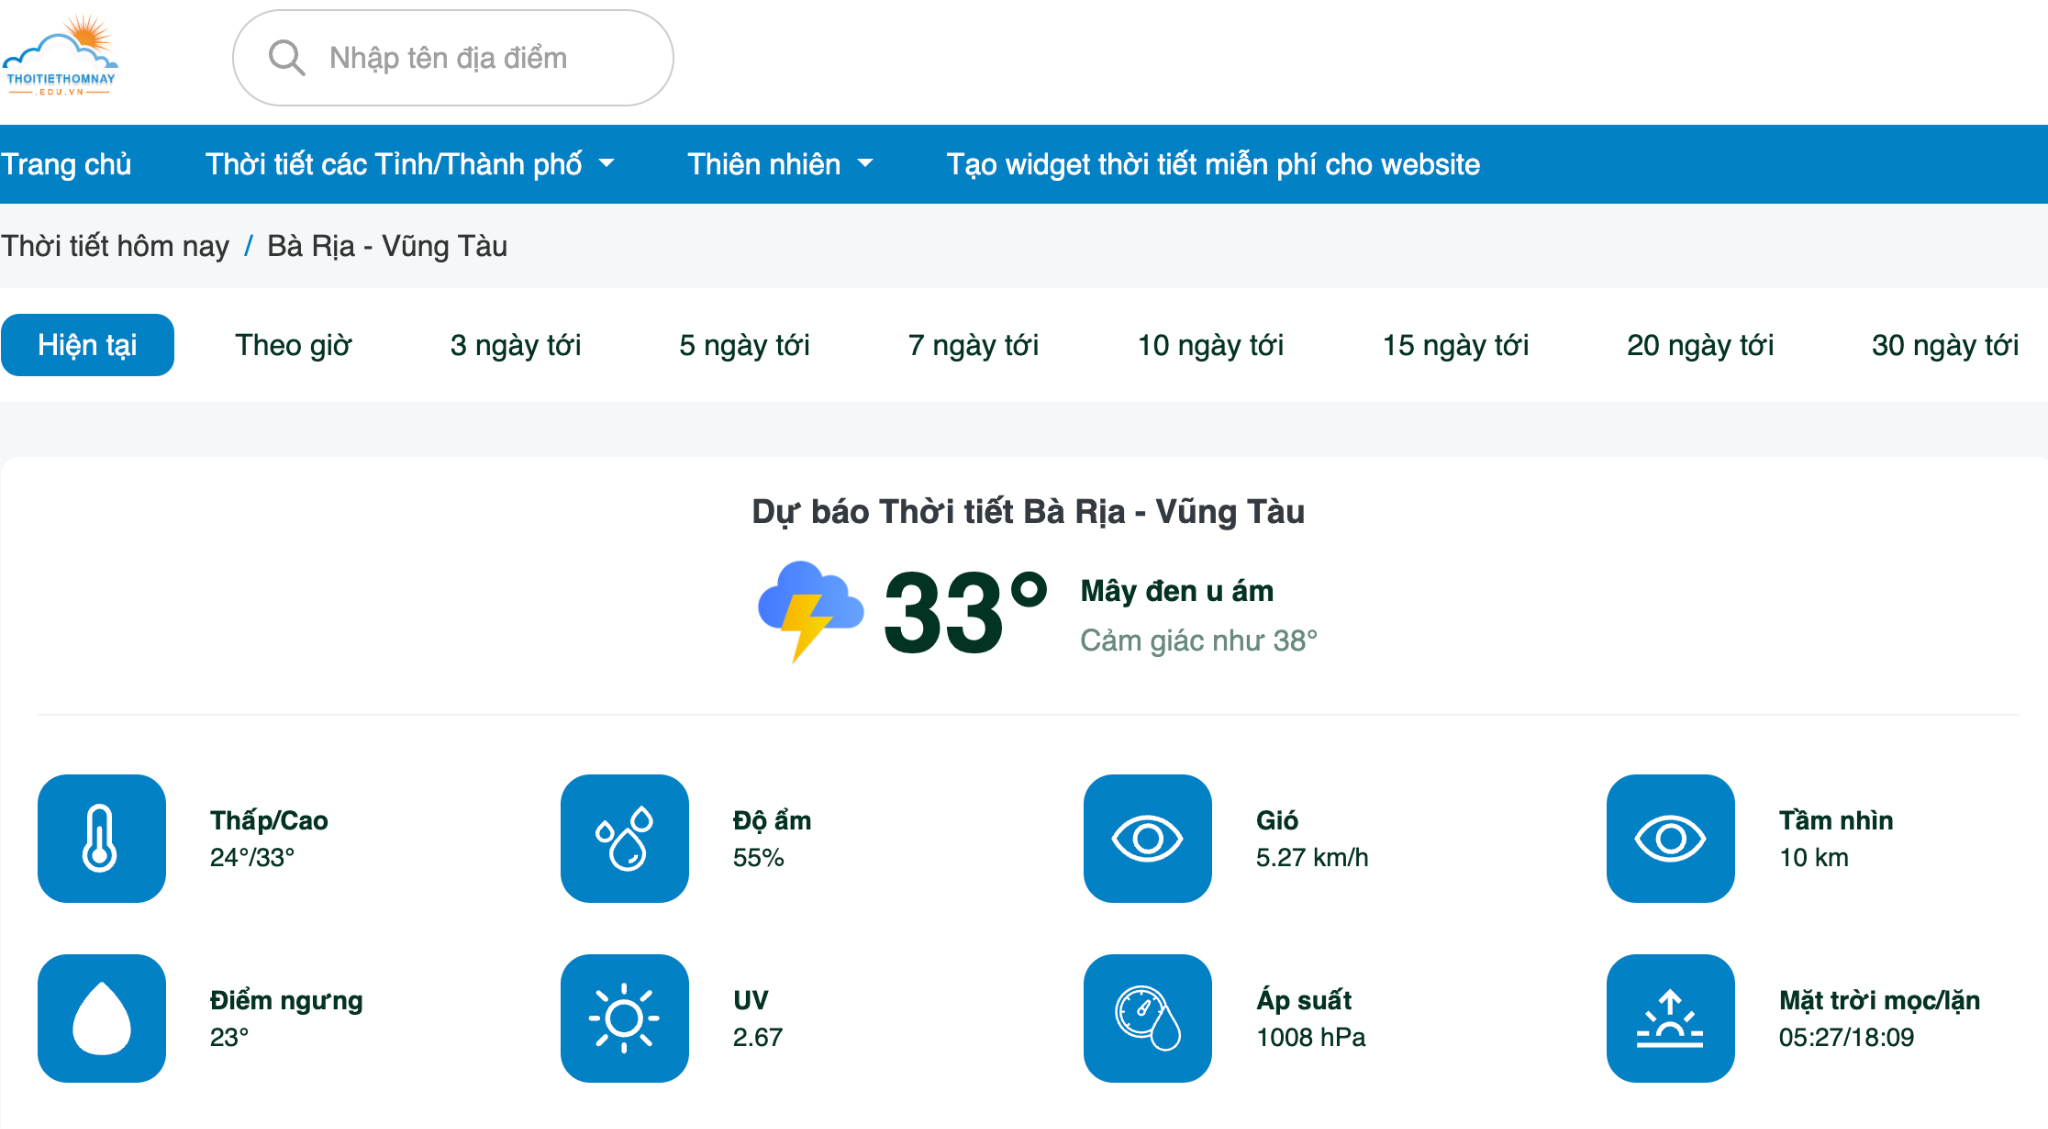Click the Áp suất pressure gauge icon
This screenshot has width=2048, height=1129.
pos(1147,1018)
